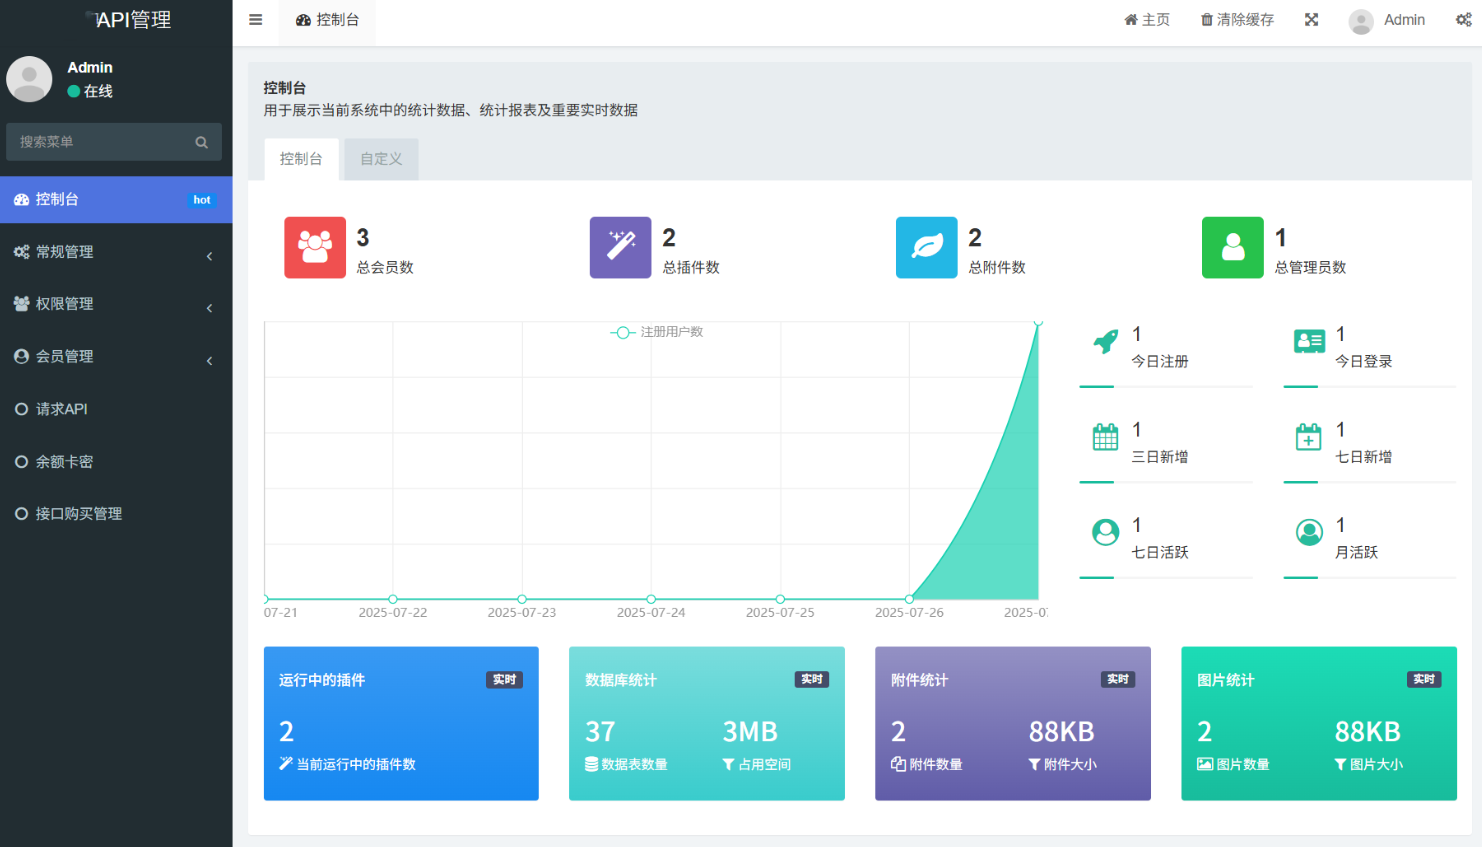Toggle the sidebar with the hamburger icon
Viewport: 1482px width, 847px height.
[x=255, y=20]
